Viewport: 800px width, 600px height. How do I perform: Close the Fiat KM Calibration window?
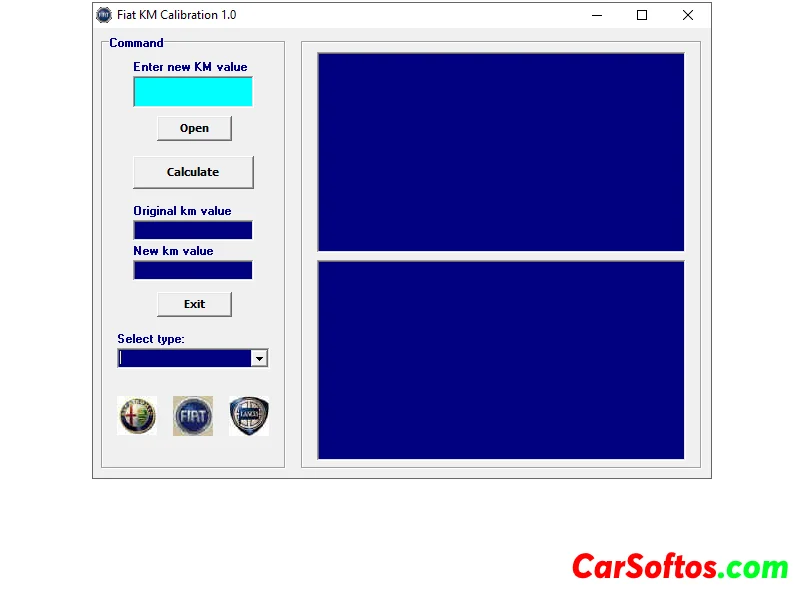pyautogui.click(x=688, y=15)
